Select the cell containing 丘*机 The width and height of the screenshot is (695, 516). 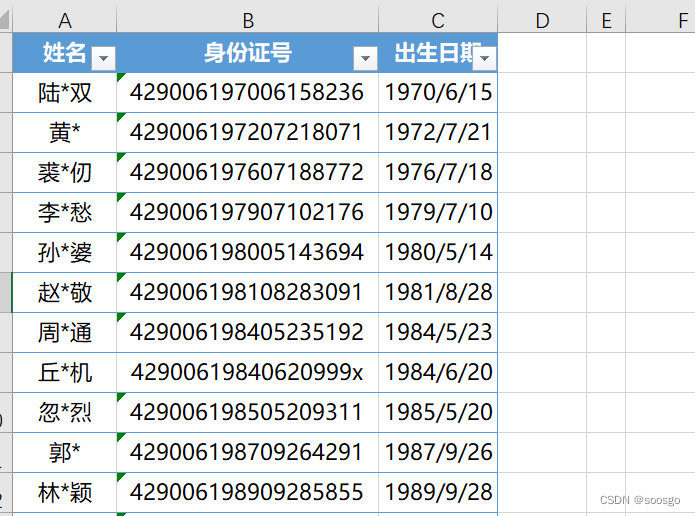(x=65, y=372)
